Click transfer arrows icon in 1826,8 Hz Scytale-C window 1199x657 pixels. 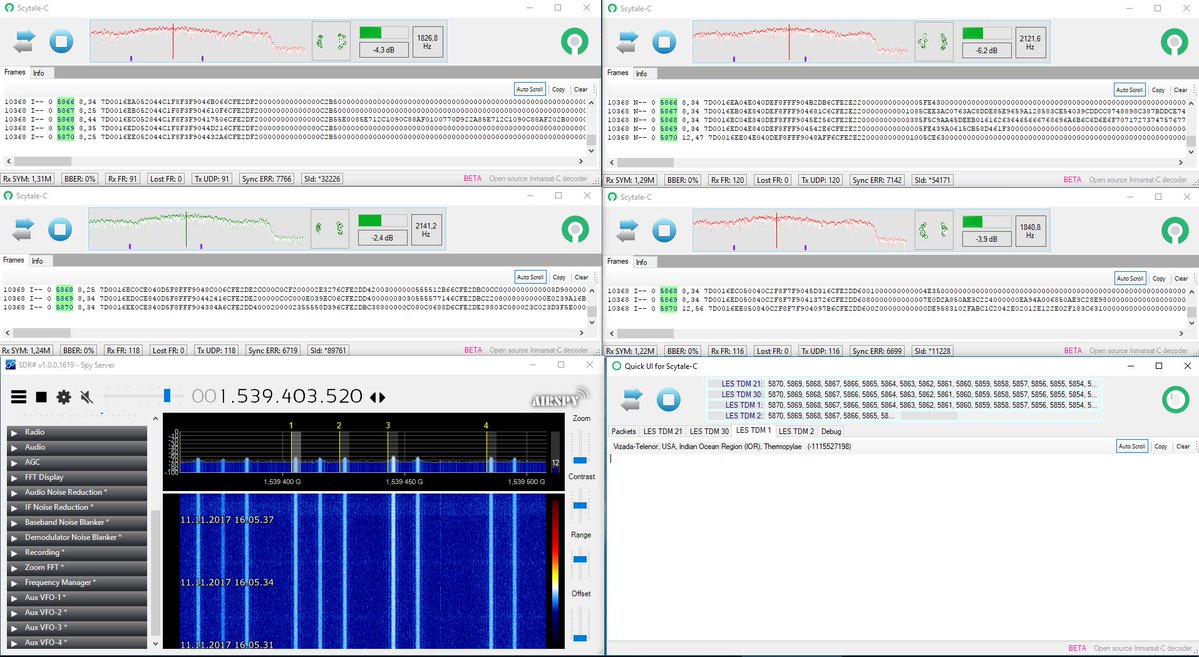click(x=24, y=41)
